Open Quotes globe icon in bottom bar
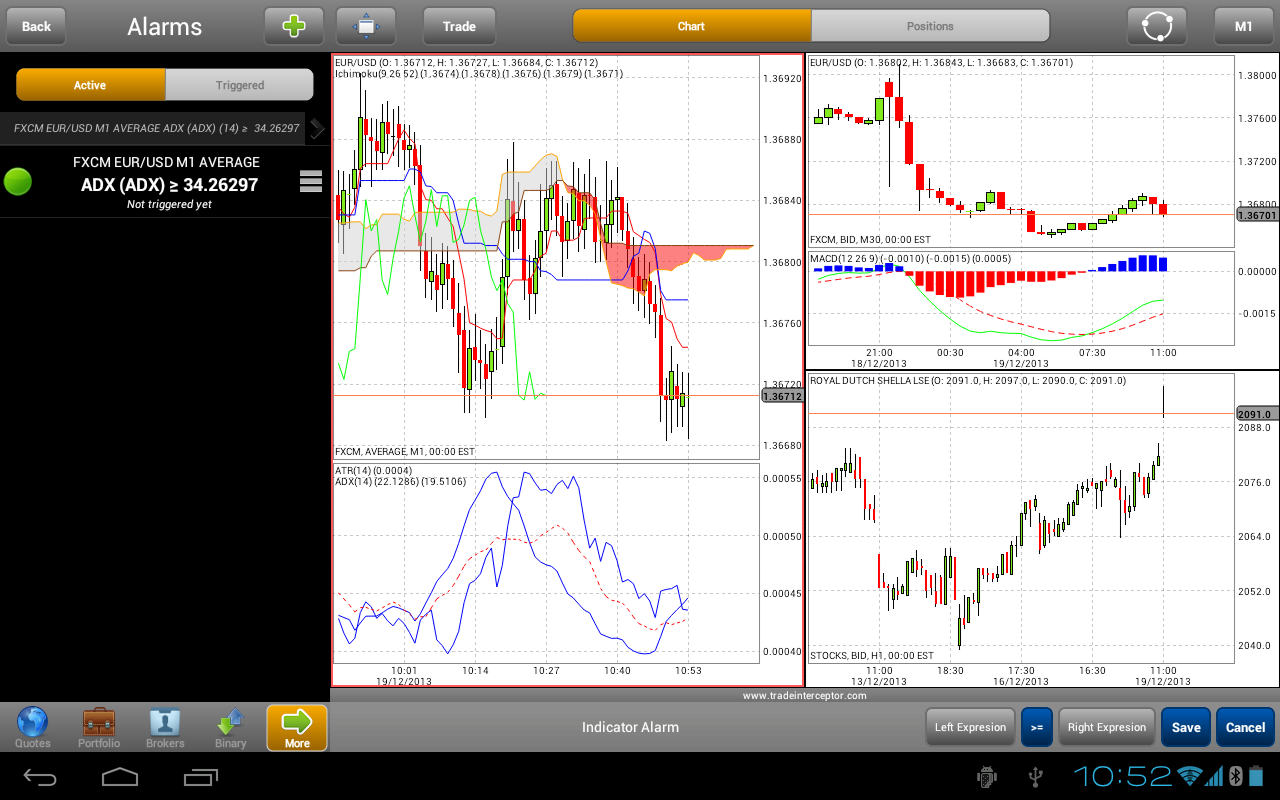This screenshot has height=800, width=1280. coord(33,727)
